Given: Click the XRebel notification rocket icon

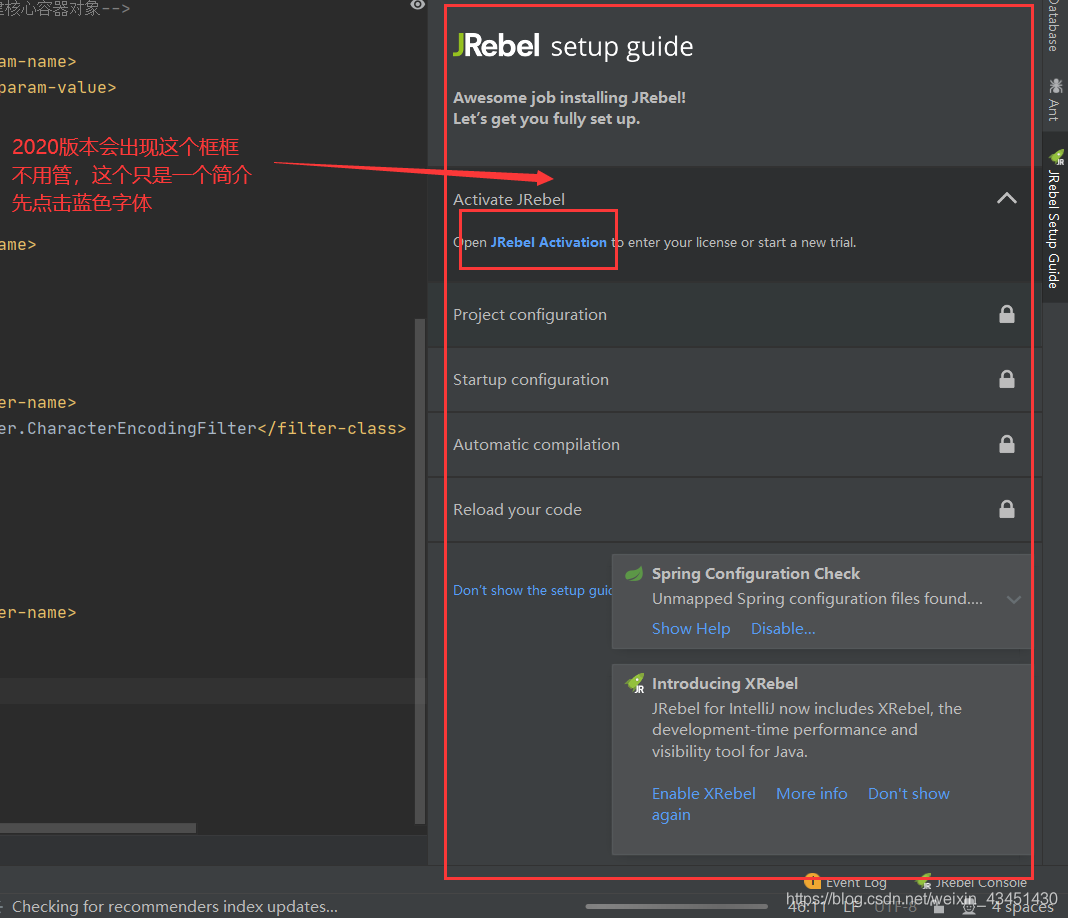Looking at the screenshot, I should point(635,684).
